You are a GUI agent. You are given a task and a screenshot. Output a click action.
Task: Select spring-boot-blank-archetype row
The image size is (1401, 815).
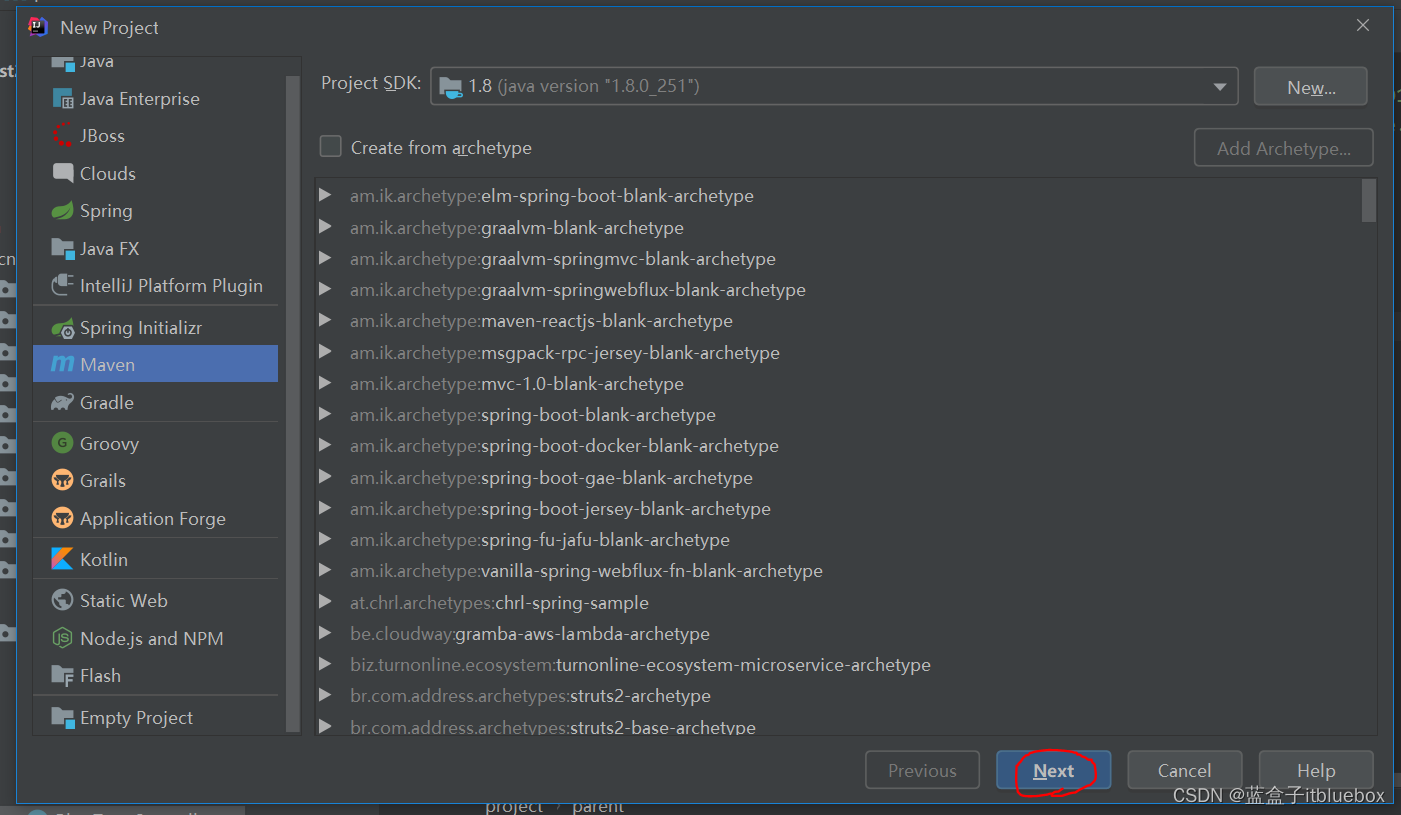(846, 414)
